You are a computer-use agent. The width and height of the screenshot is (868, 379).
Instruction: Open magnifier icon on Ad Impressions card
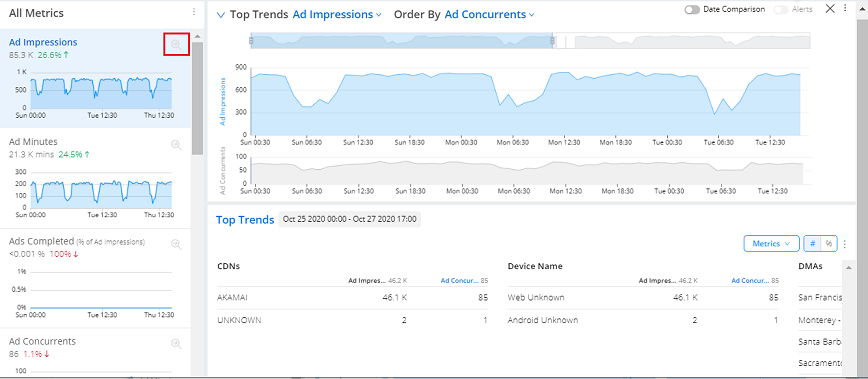pos(177,44)
